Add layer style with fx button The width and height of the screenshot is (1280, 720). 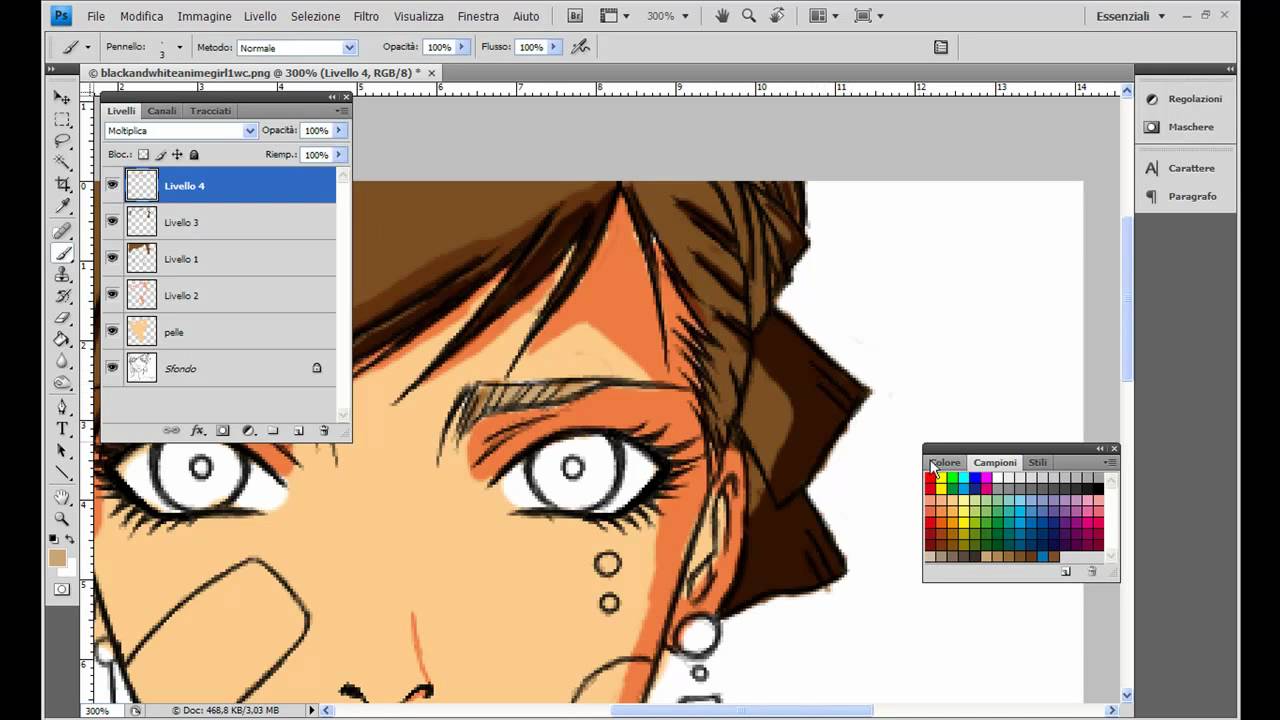(197, 430)
